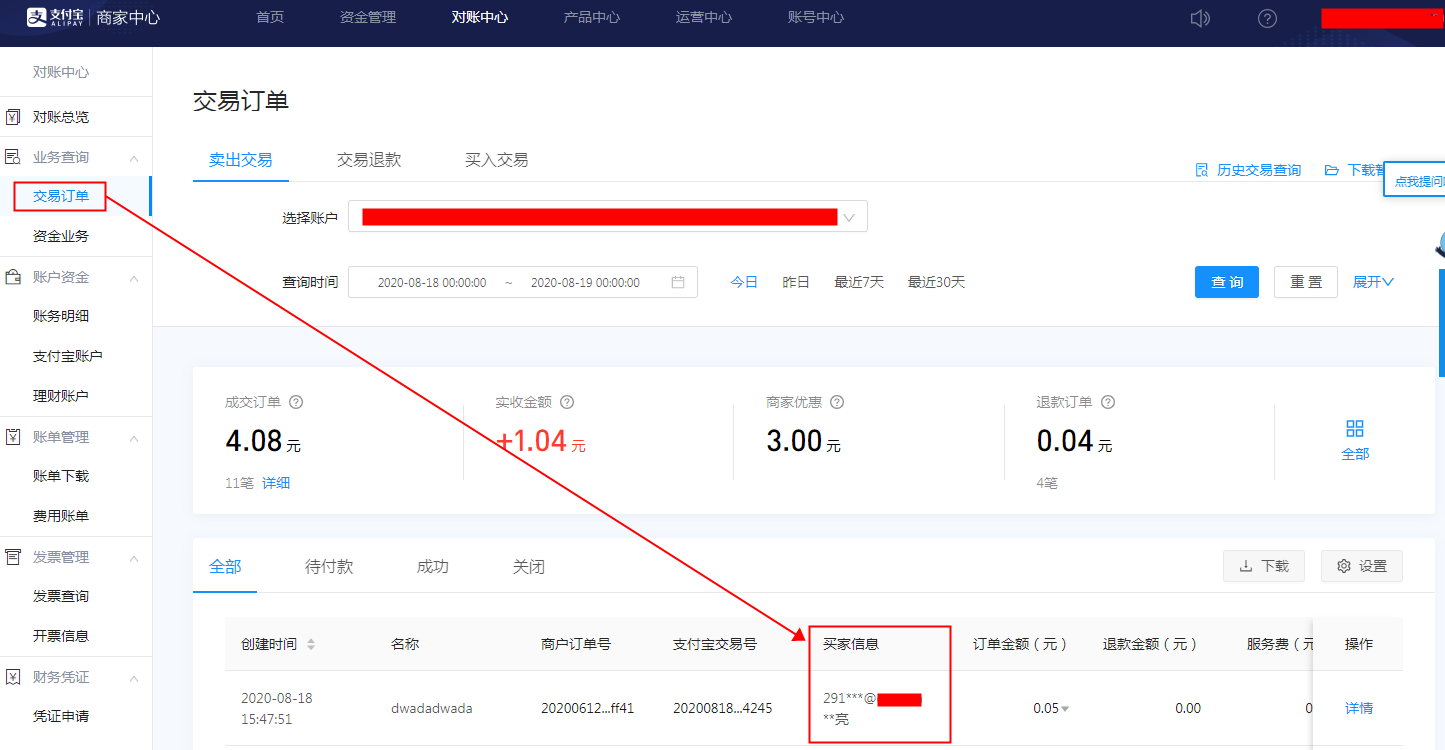Filter by 最近30天 quick range
Viewport: 1445px width, 750px height.
[x=937, y=282]
